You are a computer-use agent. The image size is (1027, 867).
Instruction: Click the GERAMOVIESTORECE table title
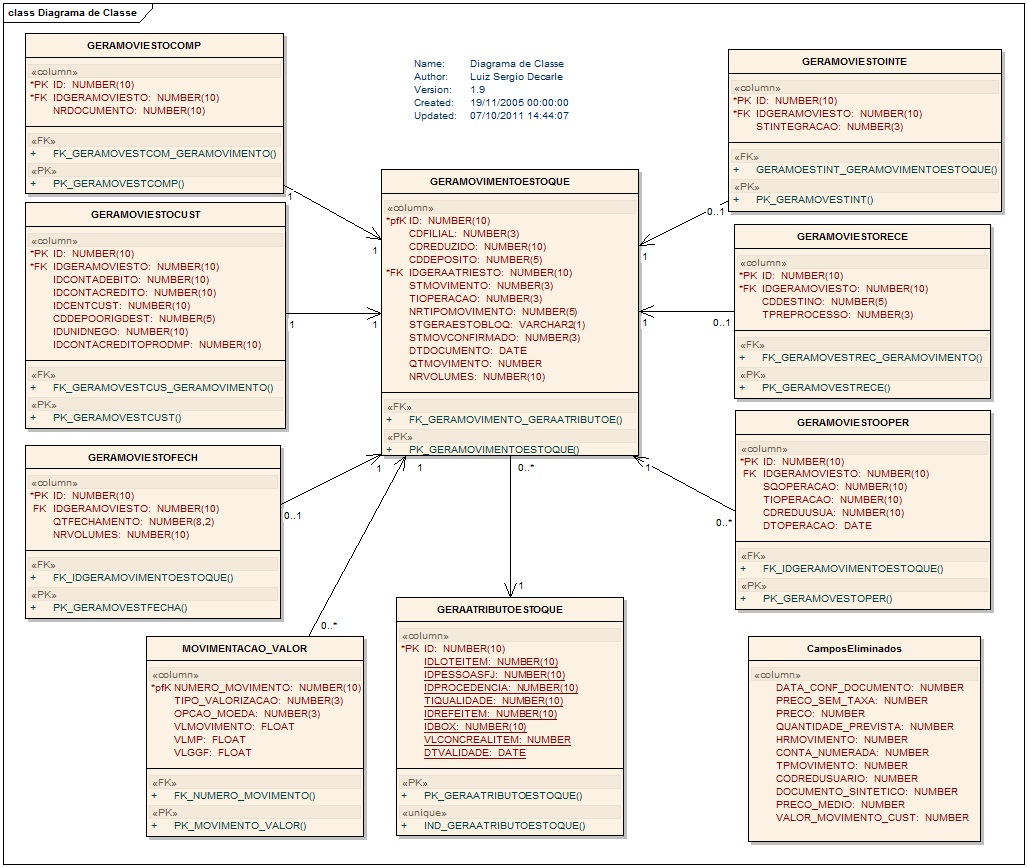[851, 237]
